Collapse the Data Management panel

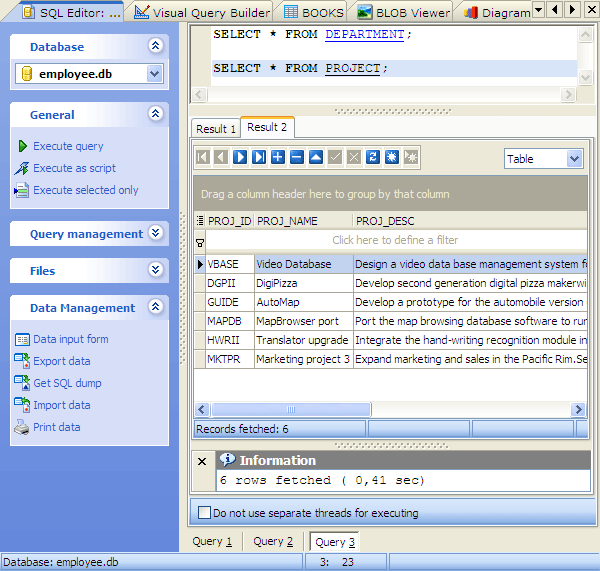155,307
